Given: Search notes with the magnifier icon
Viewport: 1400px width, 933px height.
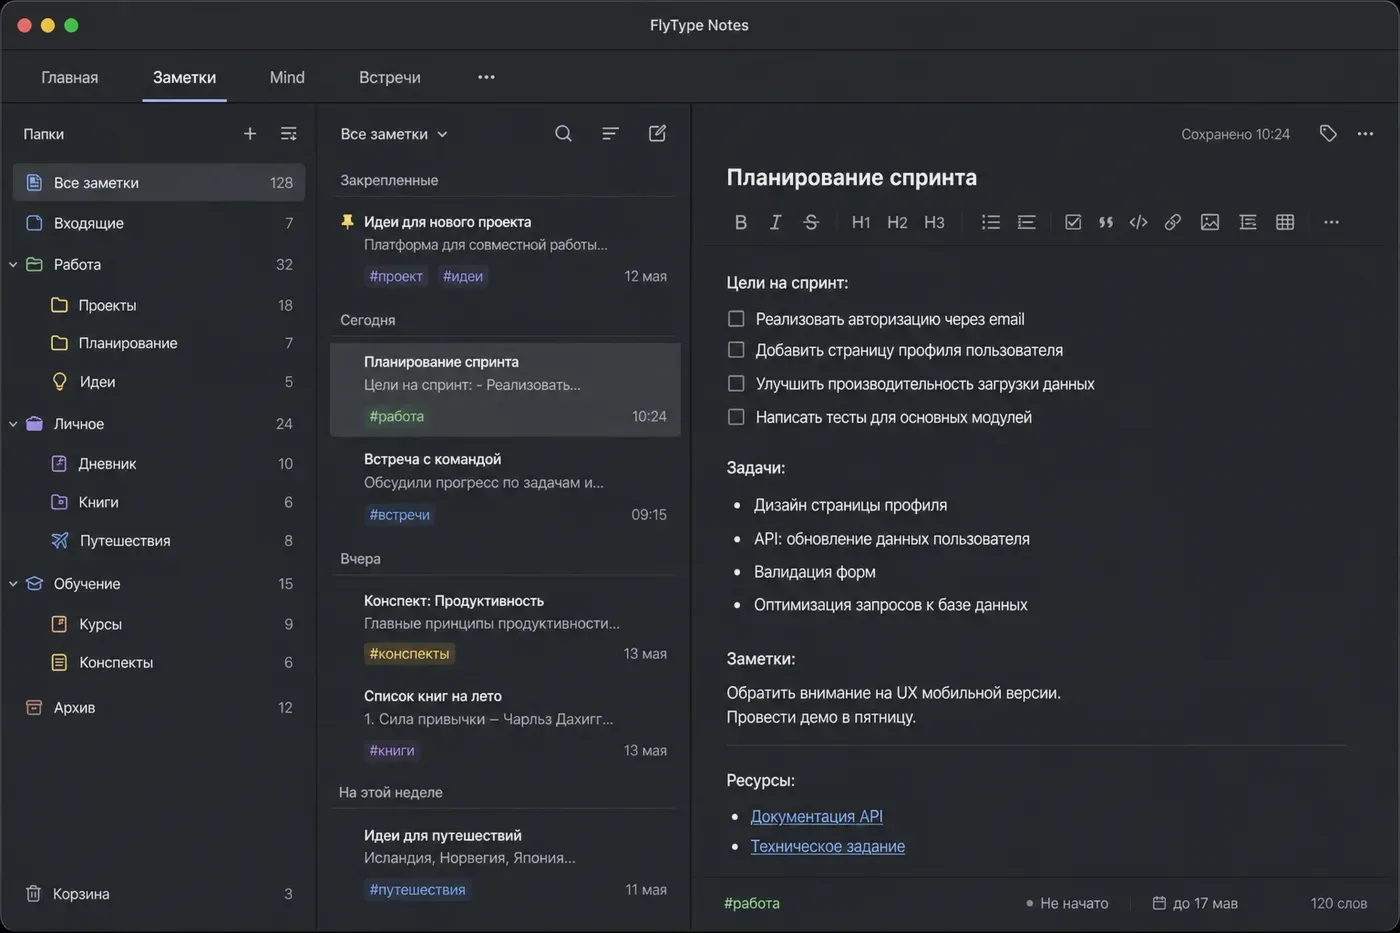Looking at the screenshot, I should pyautogui.click(x=563, y=133).
